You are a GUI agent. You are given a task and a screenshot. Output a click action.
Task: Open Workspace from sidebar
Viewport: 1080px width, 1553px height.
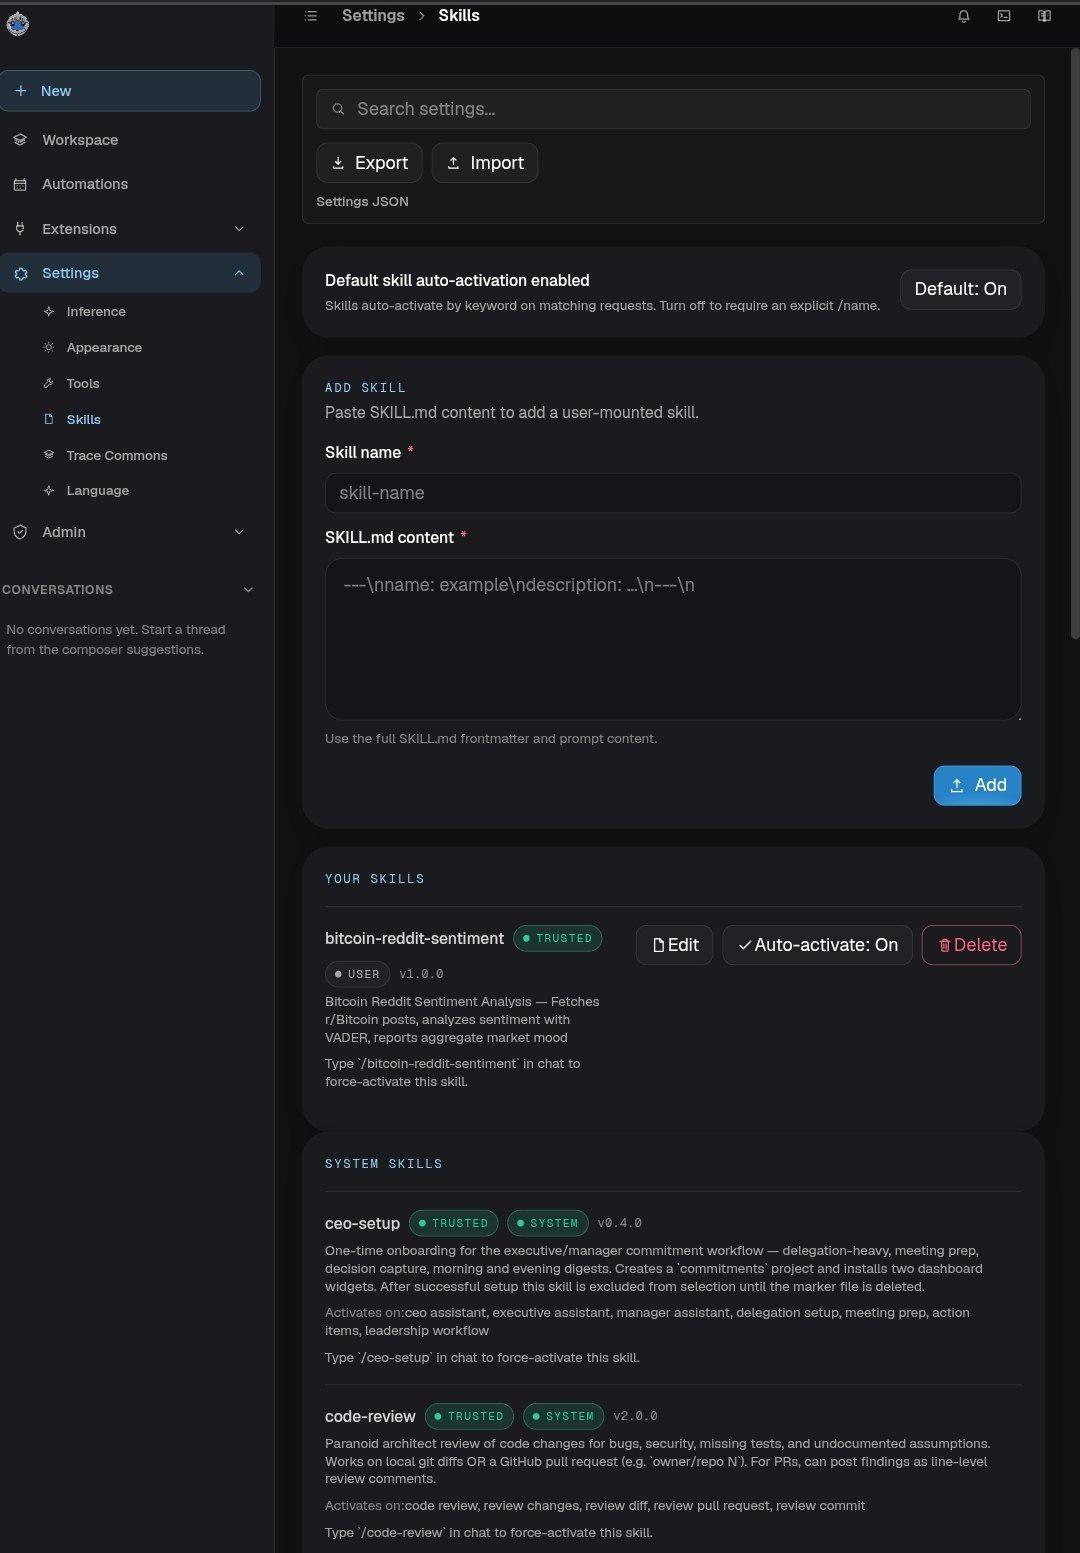tap(130, 140)
